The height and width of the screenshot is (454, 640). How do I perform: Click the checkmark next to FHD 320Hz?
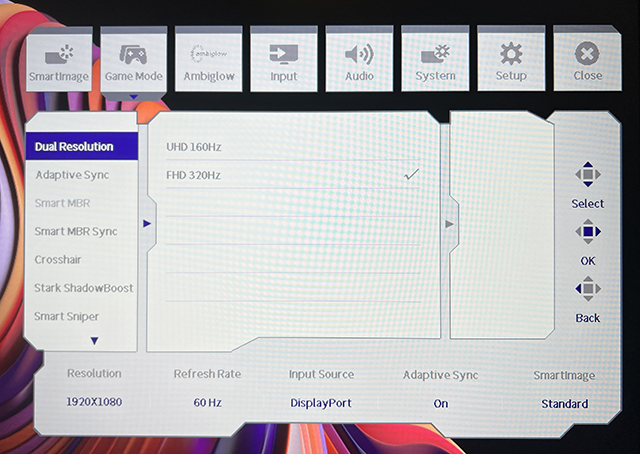click(x=411, y=174)
